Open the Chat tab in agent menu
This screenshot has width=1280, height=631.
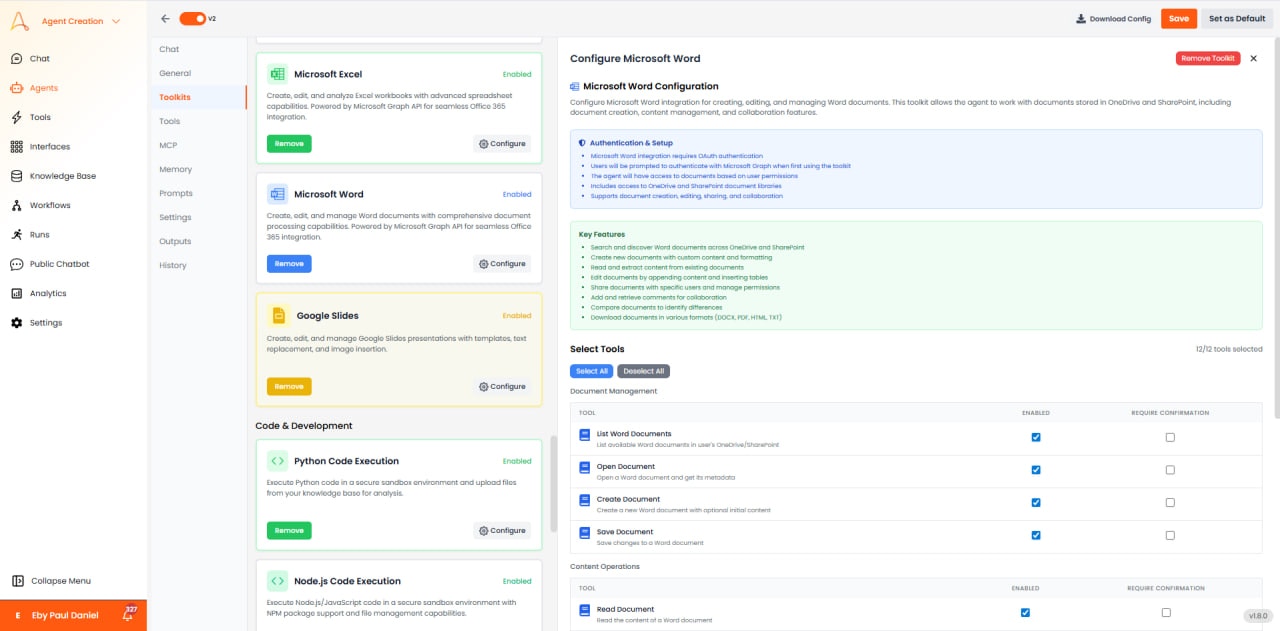(x=169, y=49)
